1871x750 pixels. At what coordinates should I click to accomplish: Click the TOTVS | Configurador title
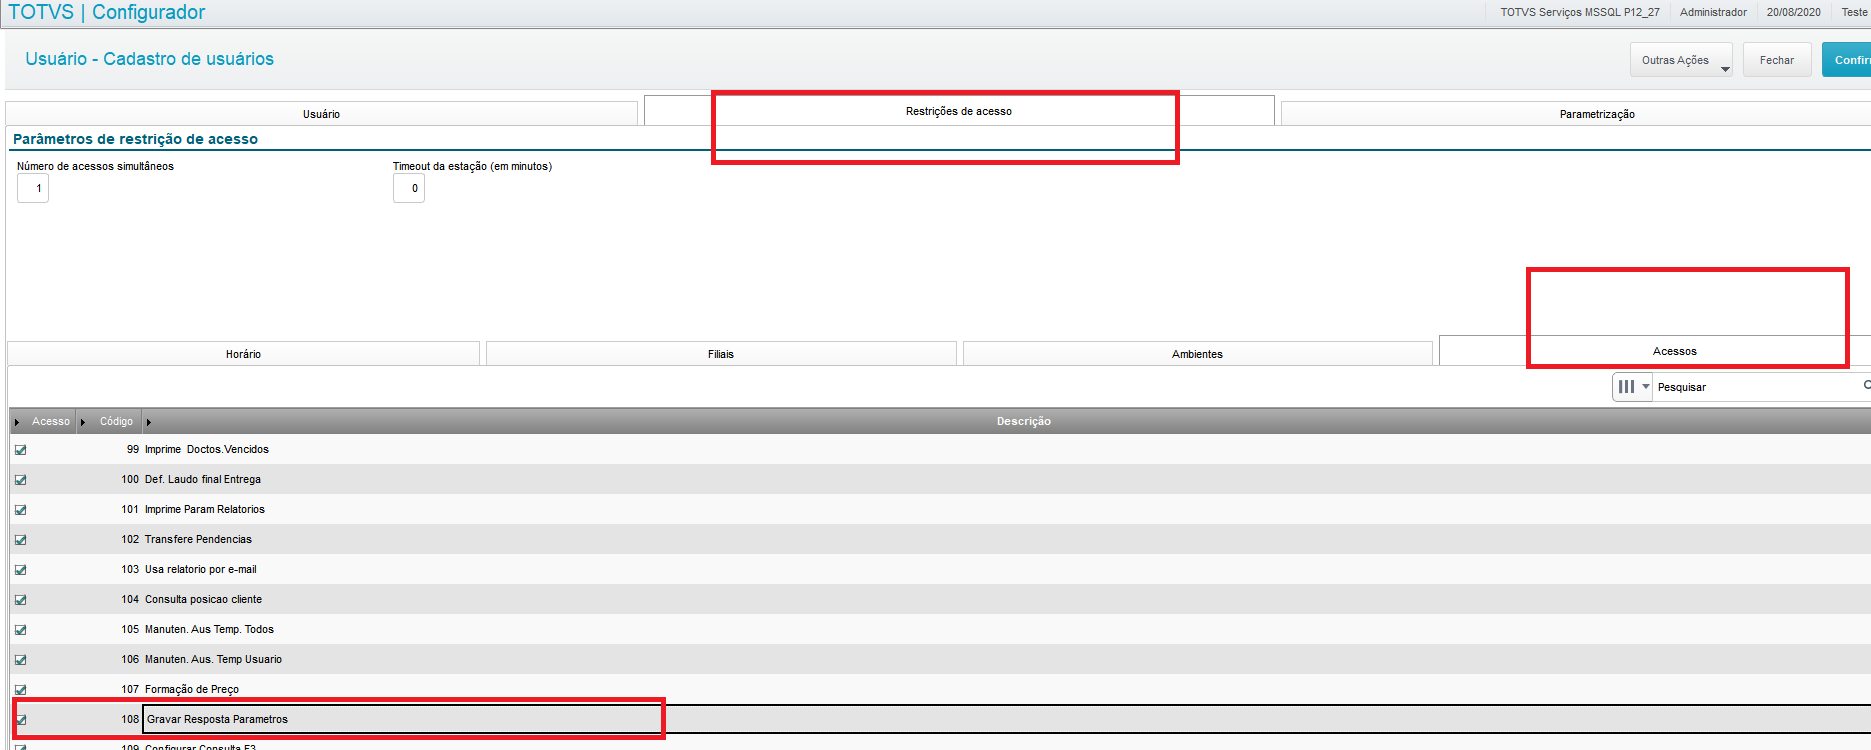[x=106, y=12]
